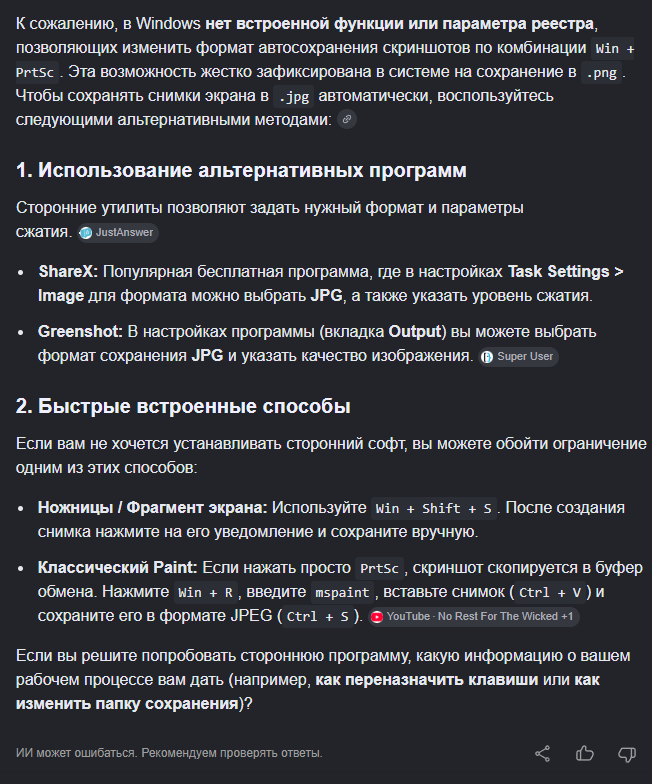This screenshot has width=652, height=784.
Task: Click the '.png' inline code
Action: (x=602, y=72)
